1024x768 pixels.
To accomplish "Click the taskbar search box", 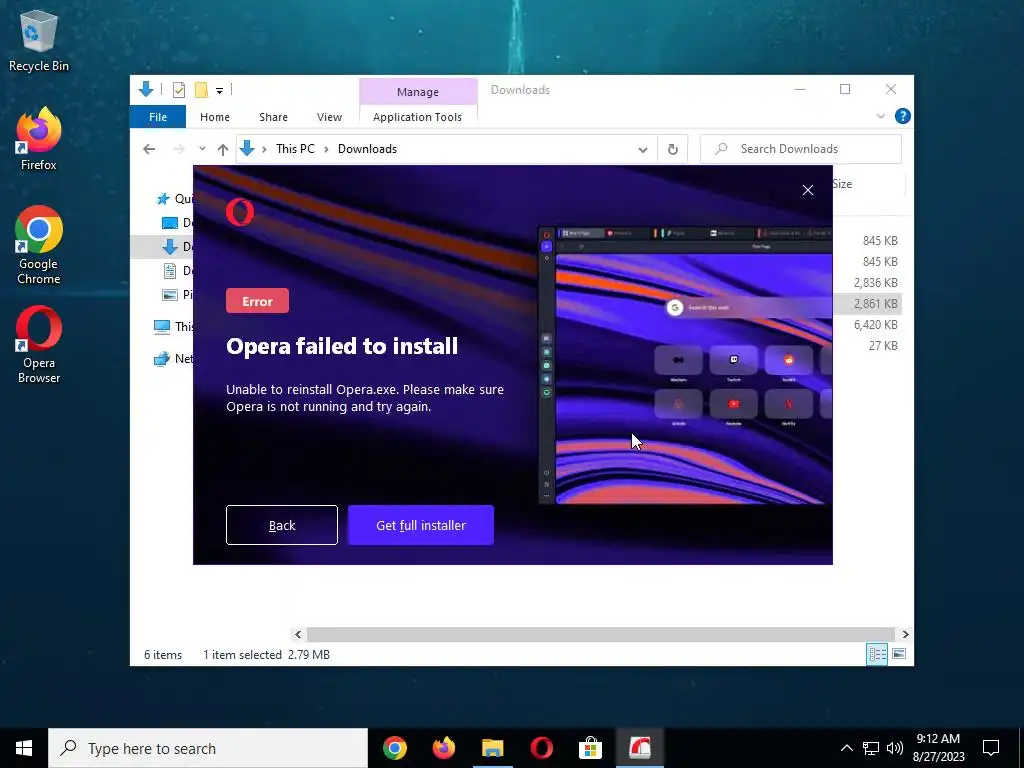I will pos(208,748).
